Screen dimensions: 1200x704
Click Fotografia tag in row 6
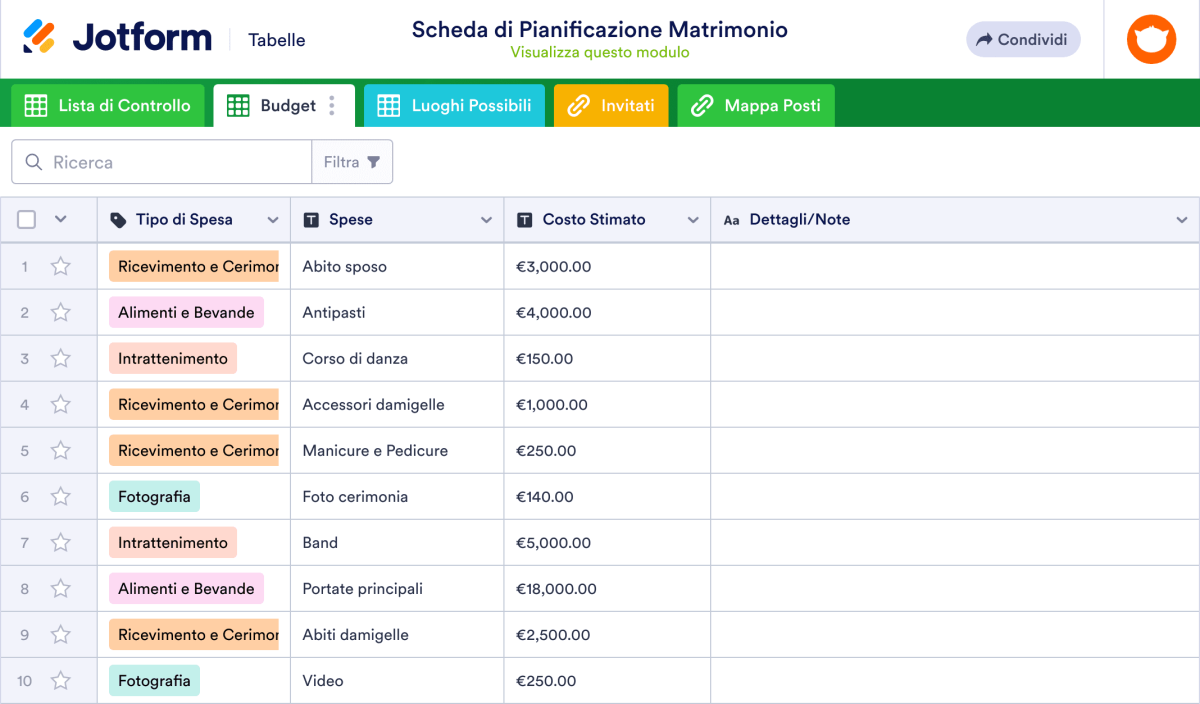(154, 496)
